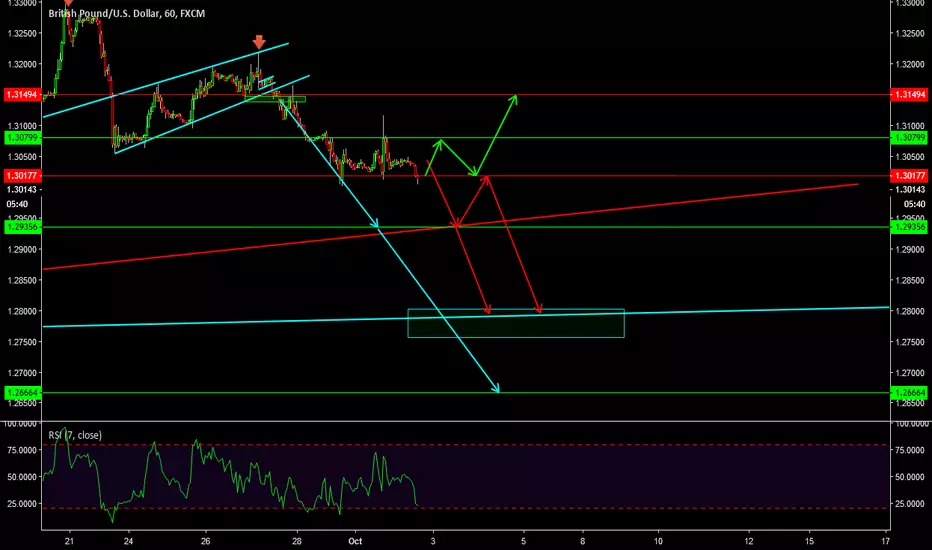Click date 5 on the time axis
This screenshot has width=932, height=550.
(524, 541)
